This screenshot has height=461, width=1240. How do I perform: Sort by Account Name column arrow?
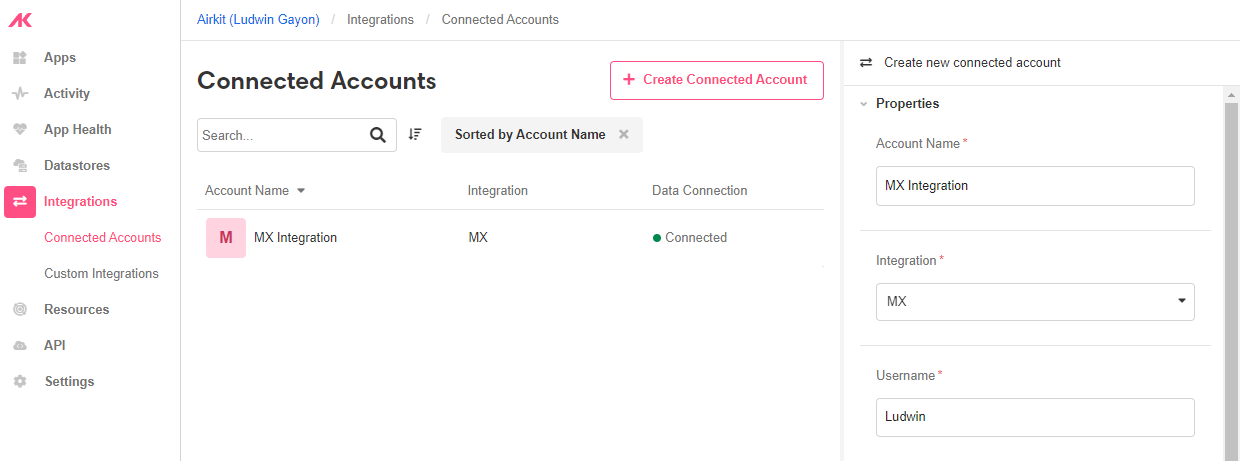(301, 191)
